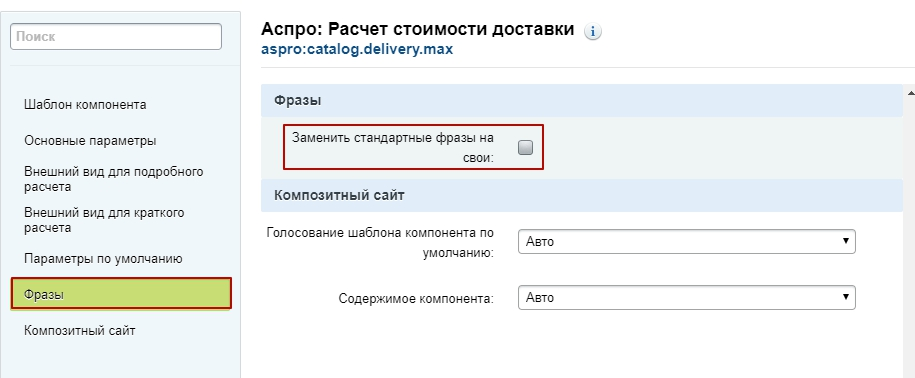Screen dimensions: 915x378
Task: Click the scrollbar up arrow
Action: tap(910, 93)
